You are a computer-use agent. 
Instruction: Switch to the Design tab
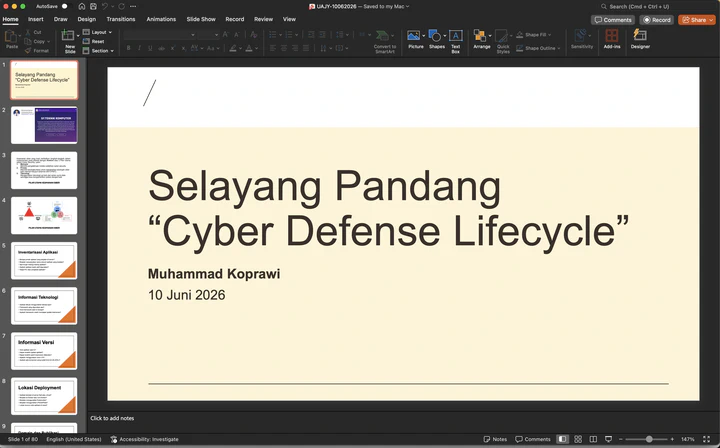pyautogui.click(x=87, y=19)
